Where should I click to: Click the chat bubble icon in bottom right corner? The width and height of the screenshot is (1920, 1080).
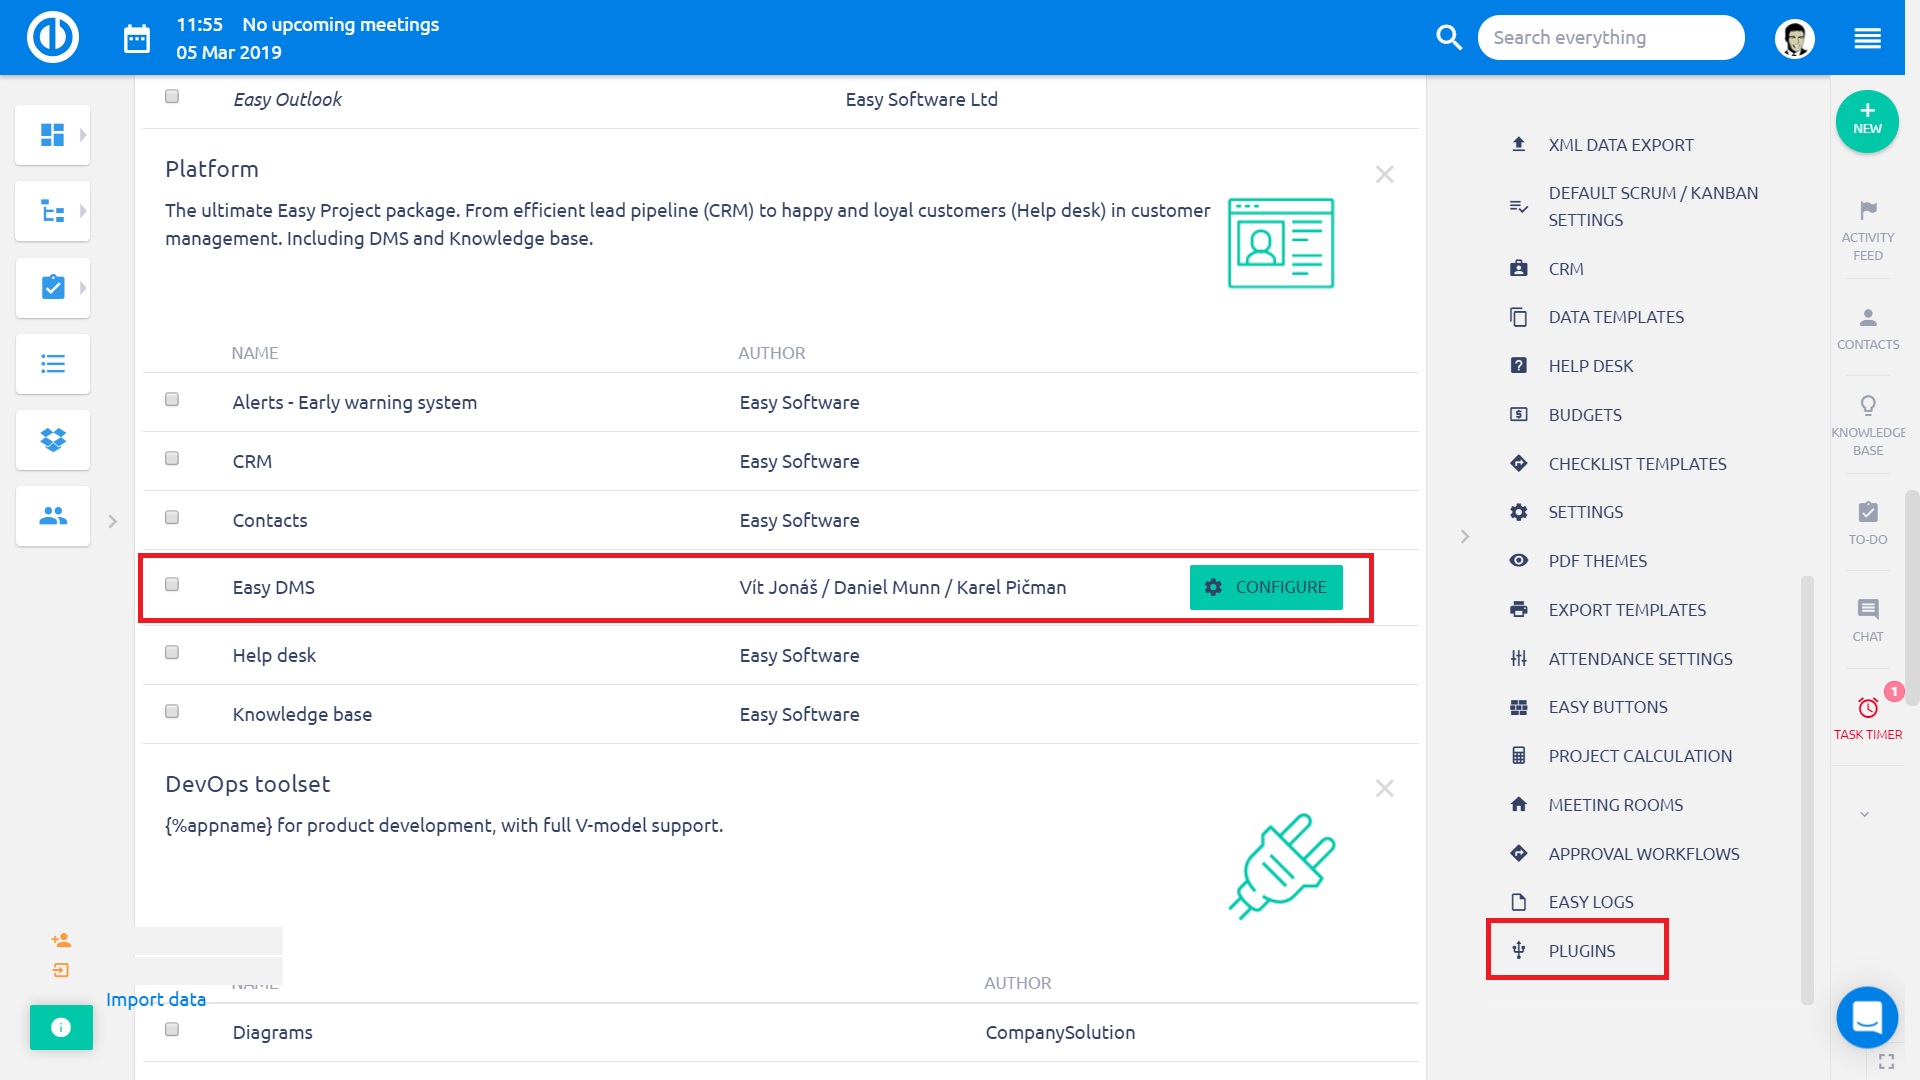click(x=1866, y=1017)
